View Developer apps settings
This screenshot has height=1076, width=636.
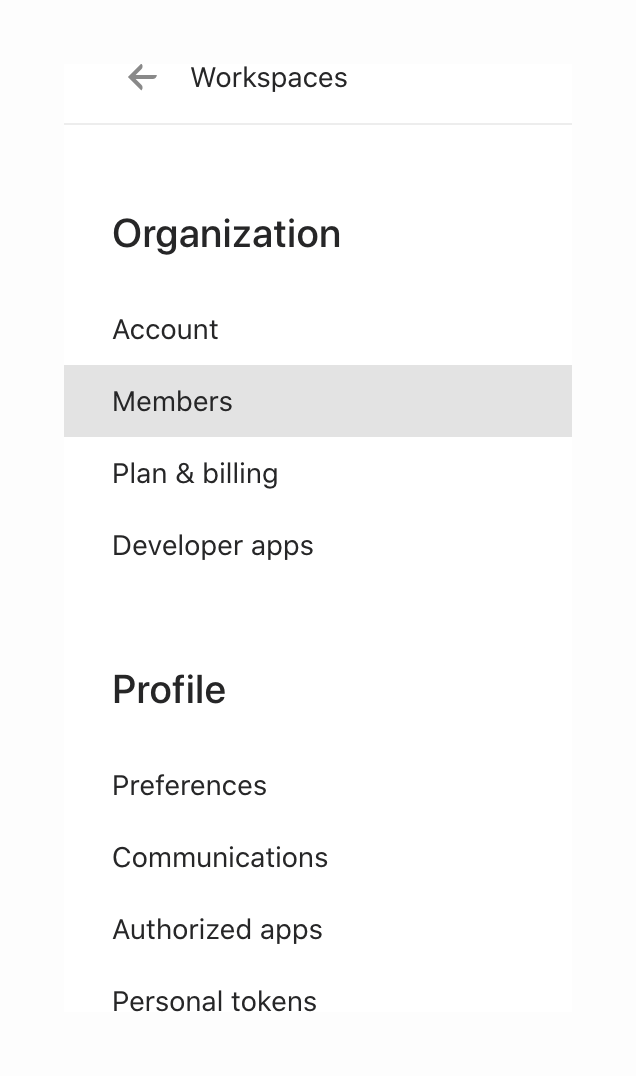tap(212, 545)
